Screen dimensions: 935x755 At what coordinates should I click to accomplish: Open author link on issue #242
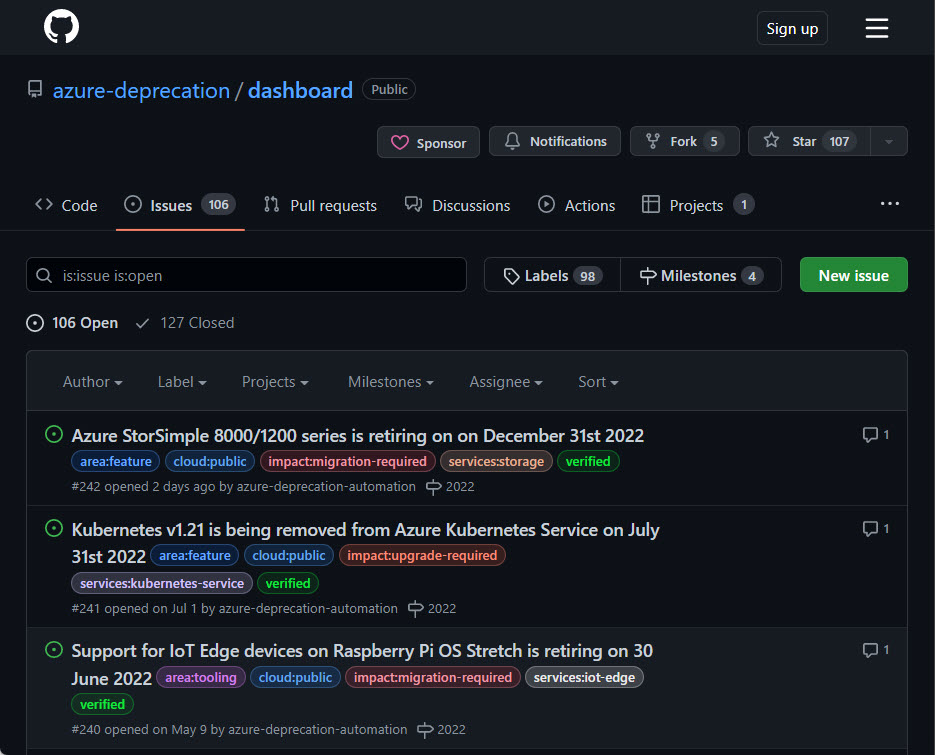click(x=326, y=487)
